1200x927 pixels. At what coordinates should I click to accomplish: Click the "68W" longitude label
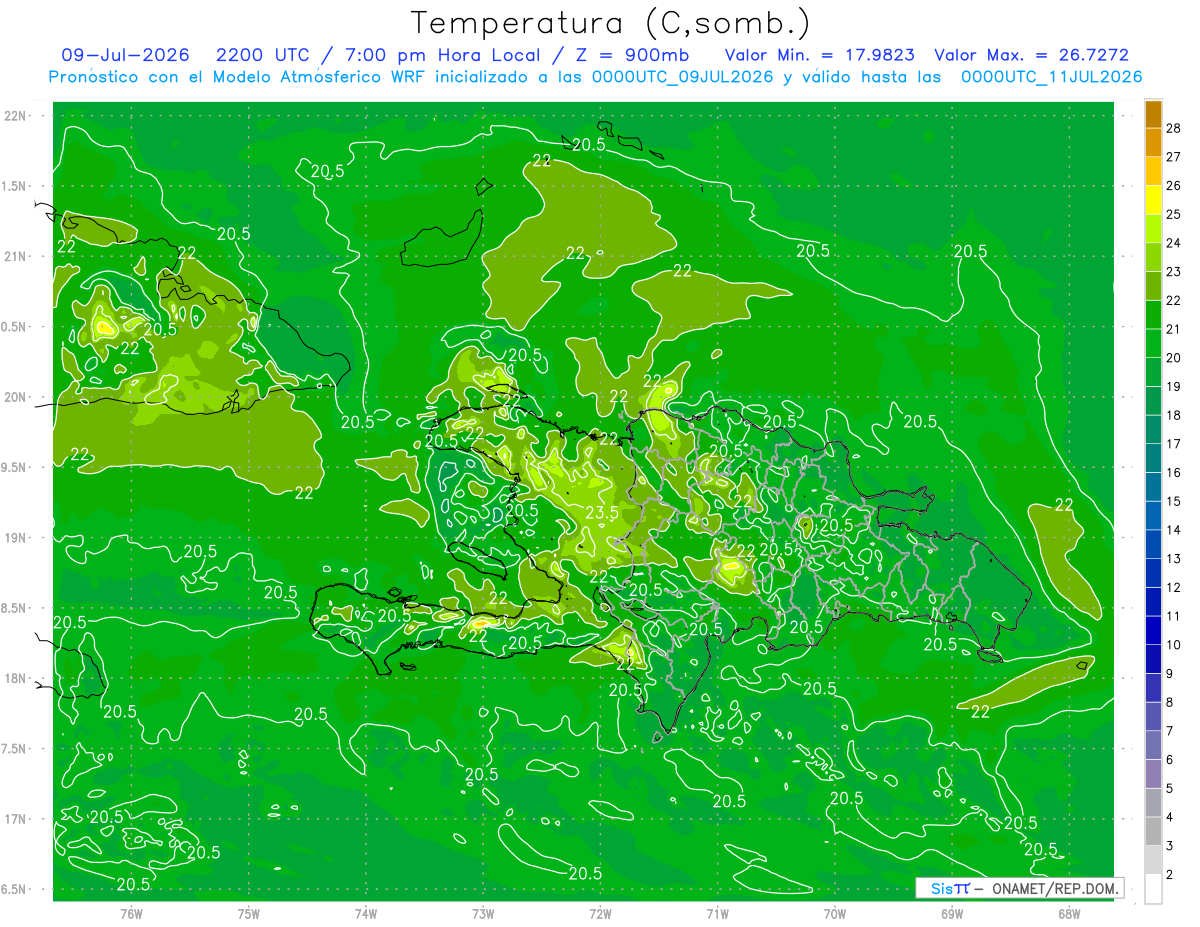[x=1069, y=913]
